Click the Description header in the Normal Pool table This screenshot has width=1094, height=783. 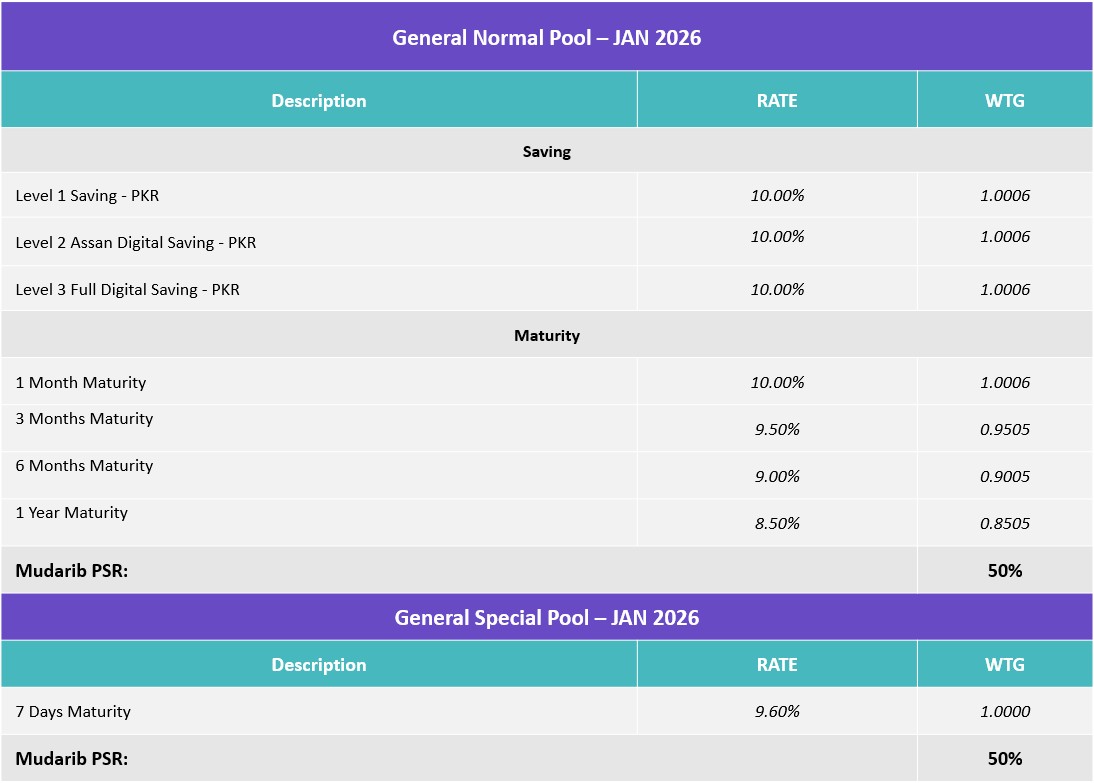pyautogui.click(x=318, y=101)
